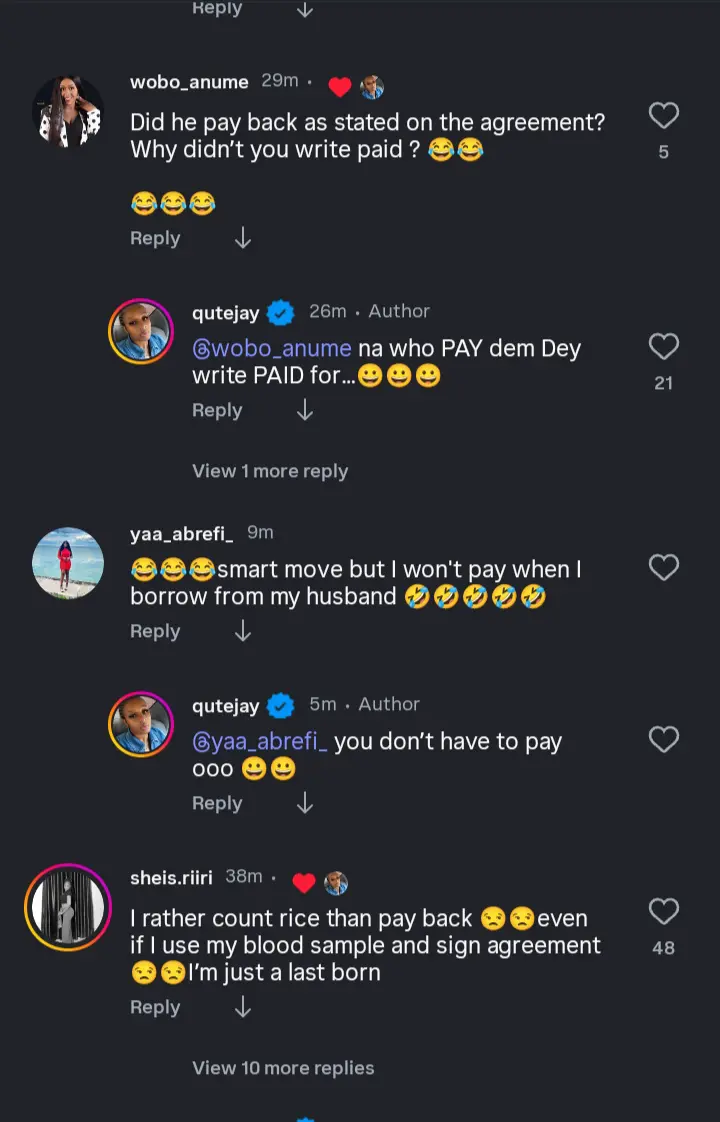This screenshot has width=720, height=1122.
Task: Reply to sheis.riiri's comment
Action: pos(155,1007)
